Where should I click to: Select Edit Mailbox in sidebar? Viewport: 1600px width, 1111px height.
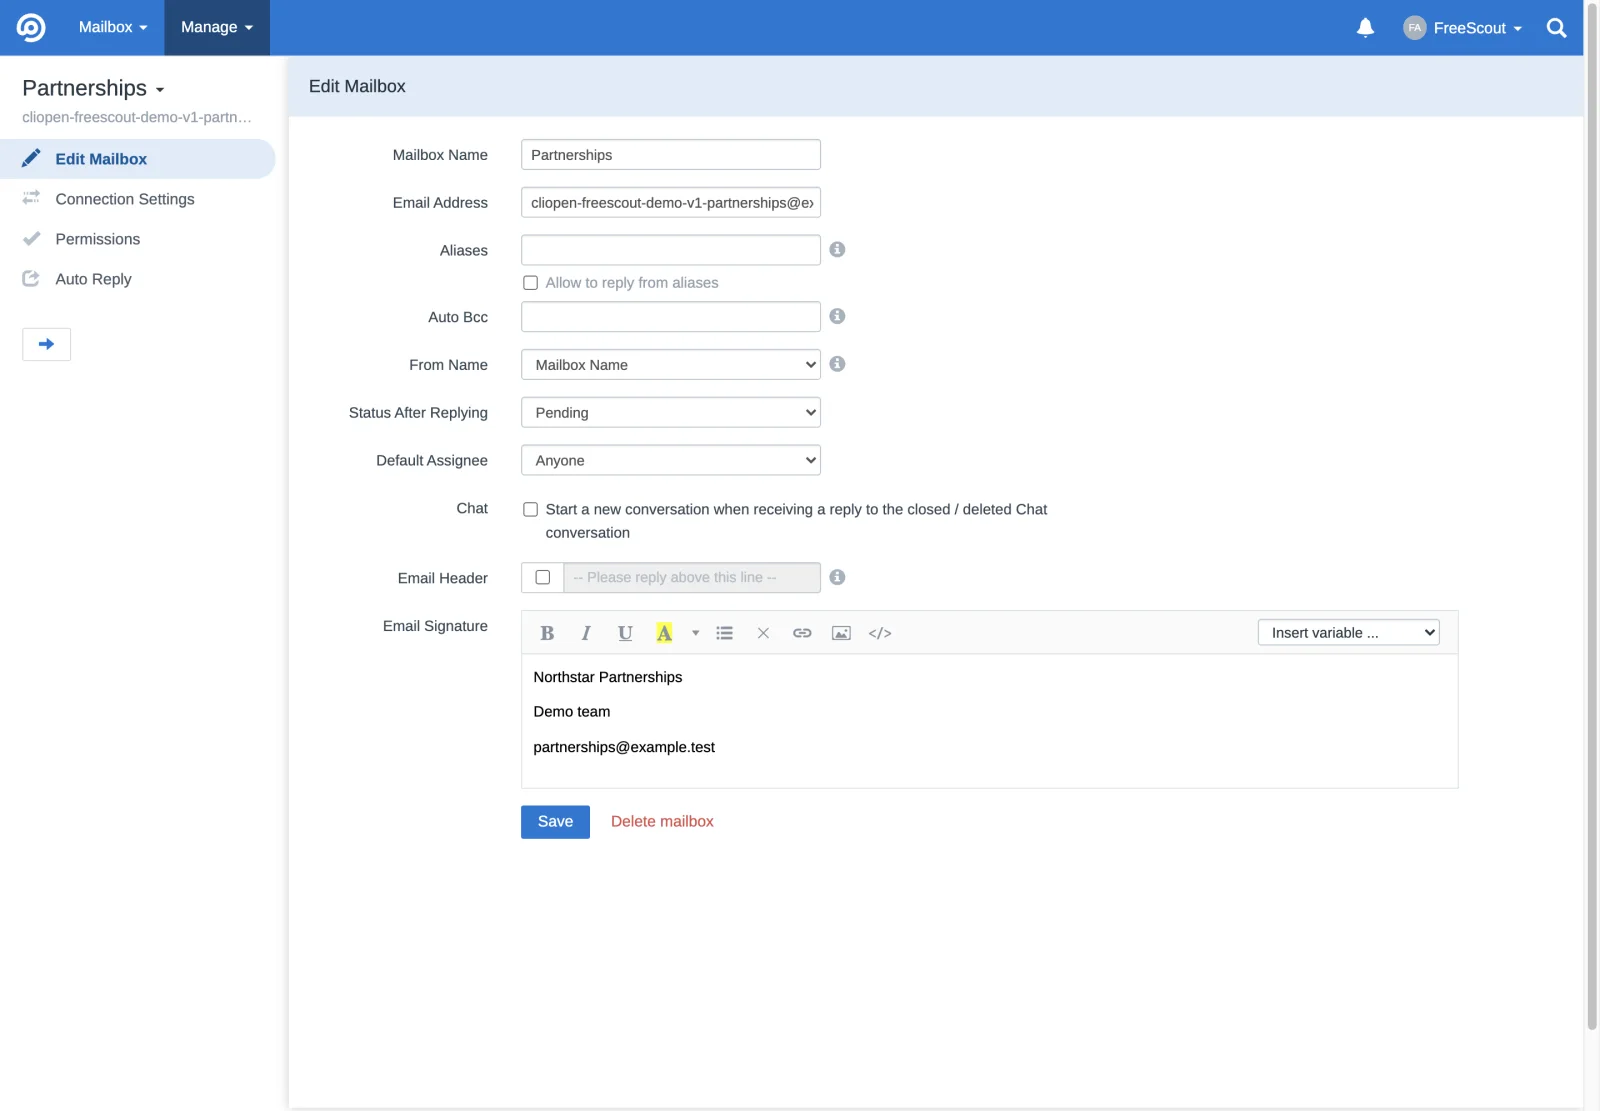pos(138,159)
